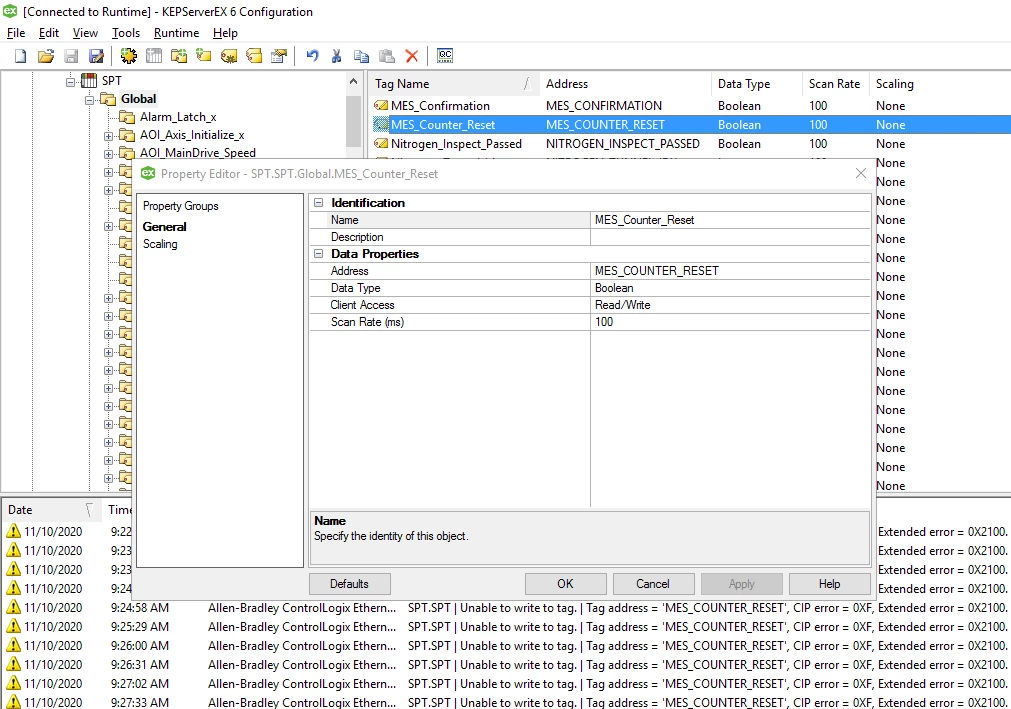Viewport: 1011px width, 709px height.
Task: Close the Property Editor dialog
Action: tap(860, 173)
